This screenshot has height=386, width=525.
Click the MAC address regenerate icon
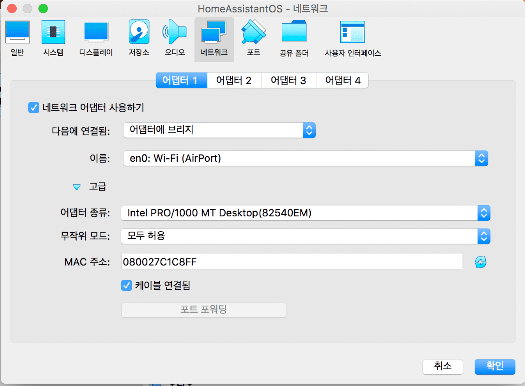click(x=480, y=262)
